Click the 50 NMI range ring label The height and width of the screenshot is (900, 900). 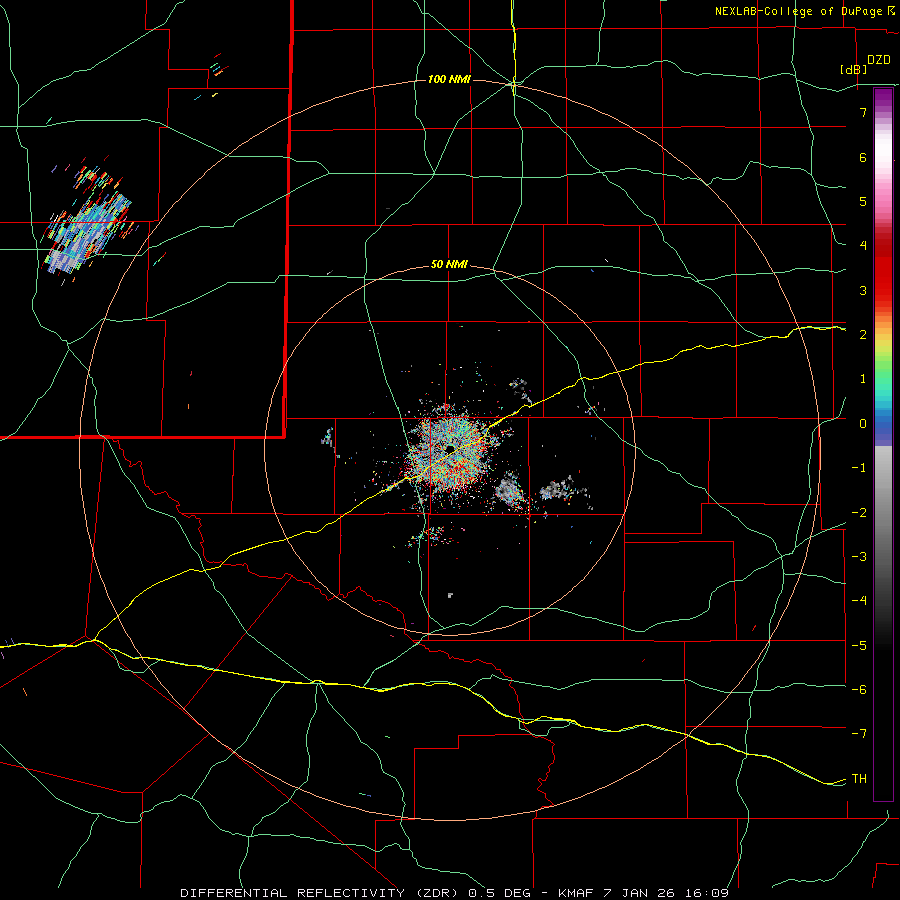click(x=449, y=265)
